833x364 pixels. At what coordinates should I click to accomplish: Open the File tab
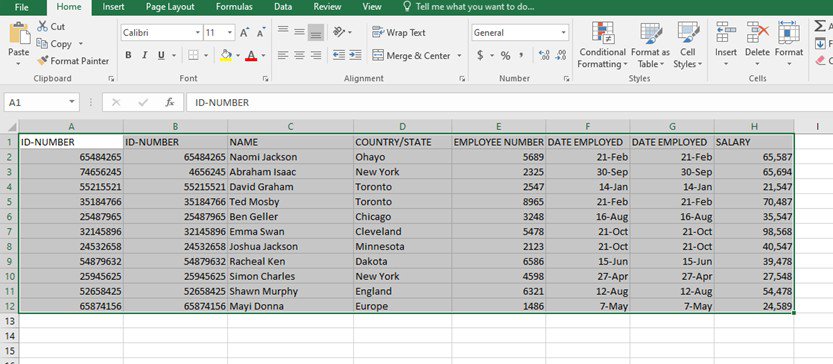pos(22,7)
